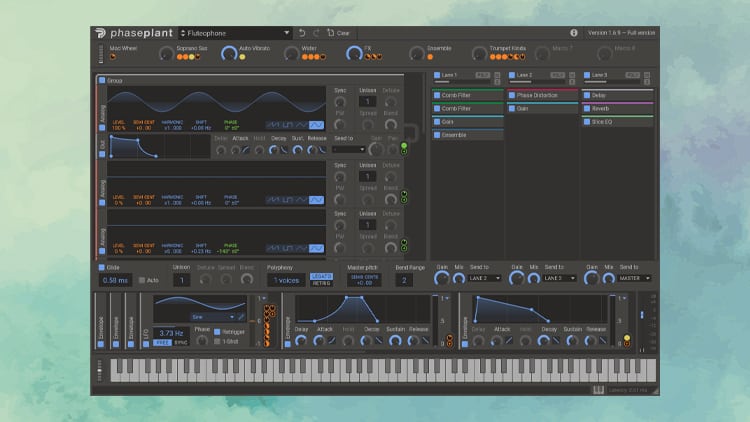Click the Bend knob of first oscillator
Image resolution: width=750 pixels, height=422 pixels.
click(x=391, y=124)
